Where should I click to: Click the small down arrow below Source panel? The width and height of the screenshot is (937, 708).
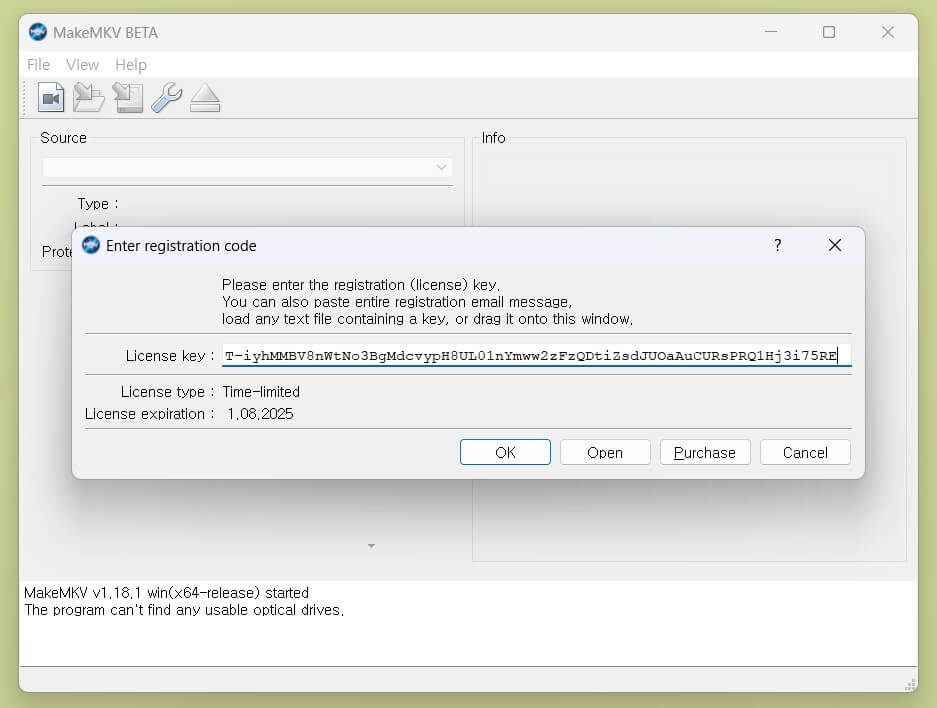(x=371, y=546)
